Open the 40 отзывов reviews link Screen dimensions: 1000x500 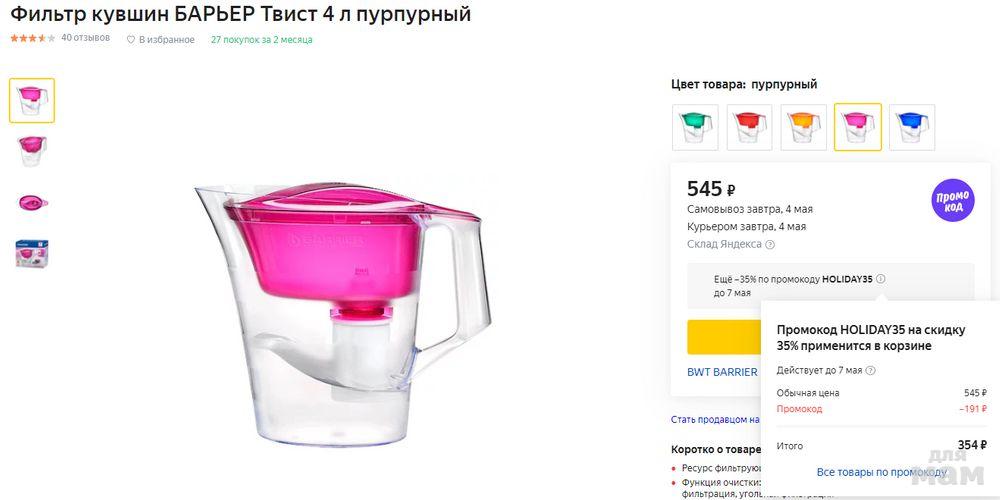tap(85, 38)
